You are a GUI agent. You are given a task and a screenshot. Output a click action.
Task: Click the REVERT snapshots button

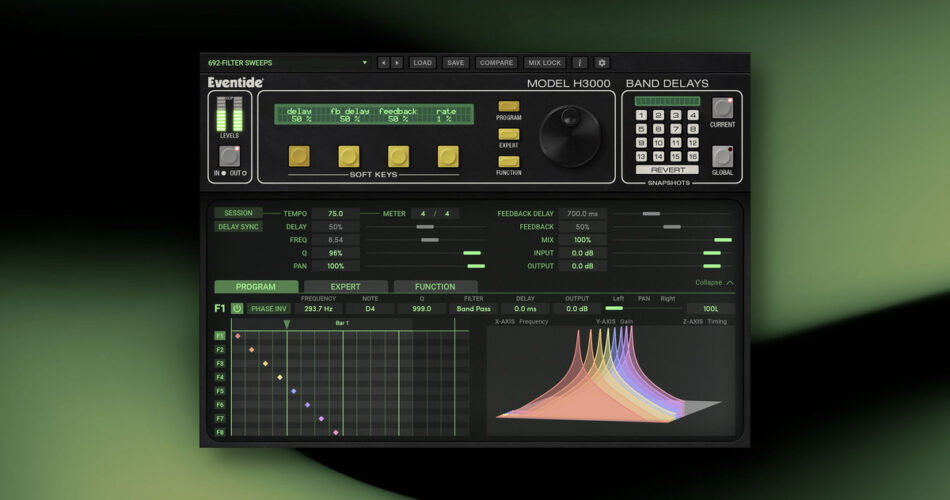[667, 170]
